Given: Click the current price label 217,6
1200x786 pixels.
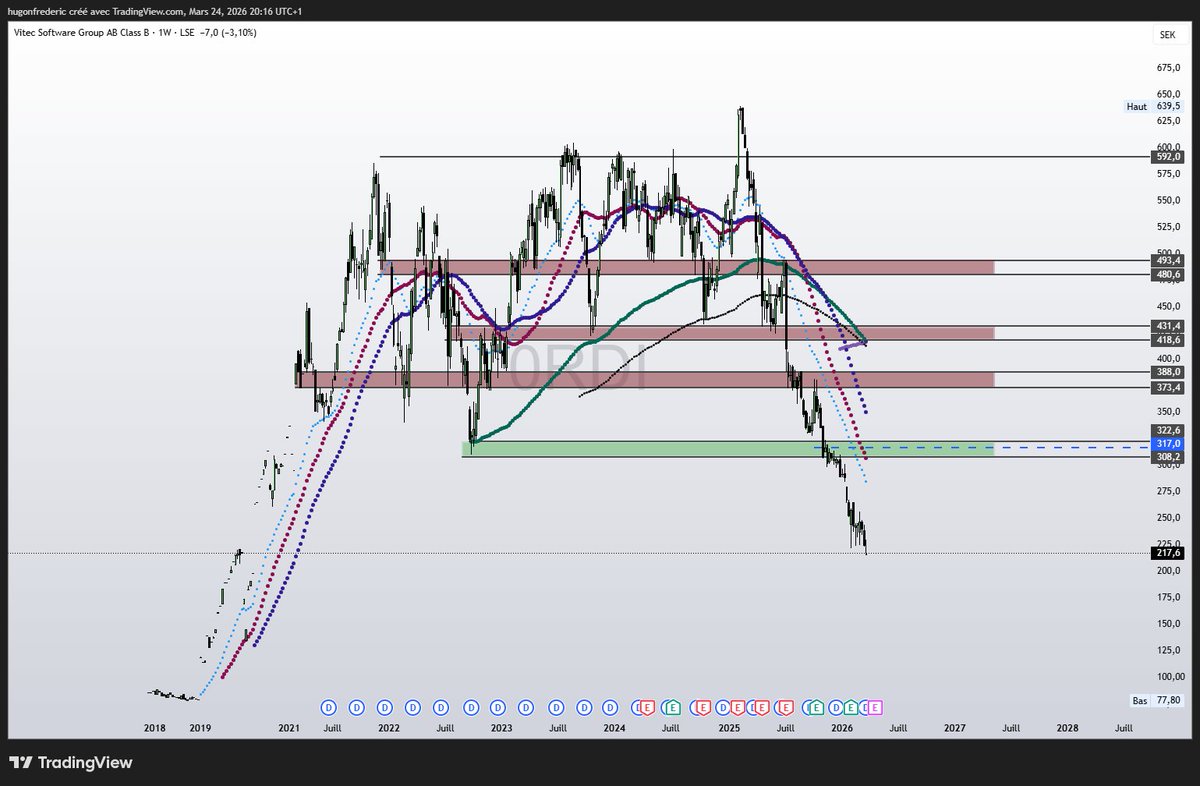Looking at the screenshot, I should point(1169,552).
